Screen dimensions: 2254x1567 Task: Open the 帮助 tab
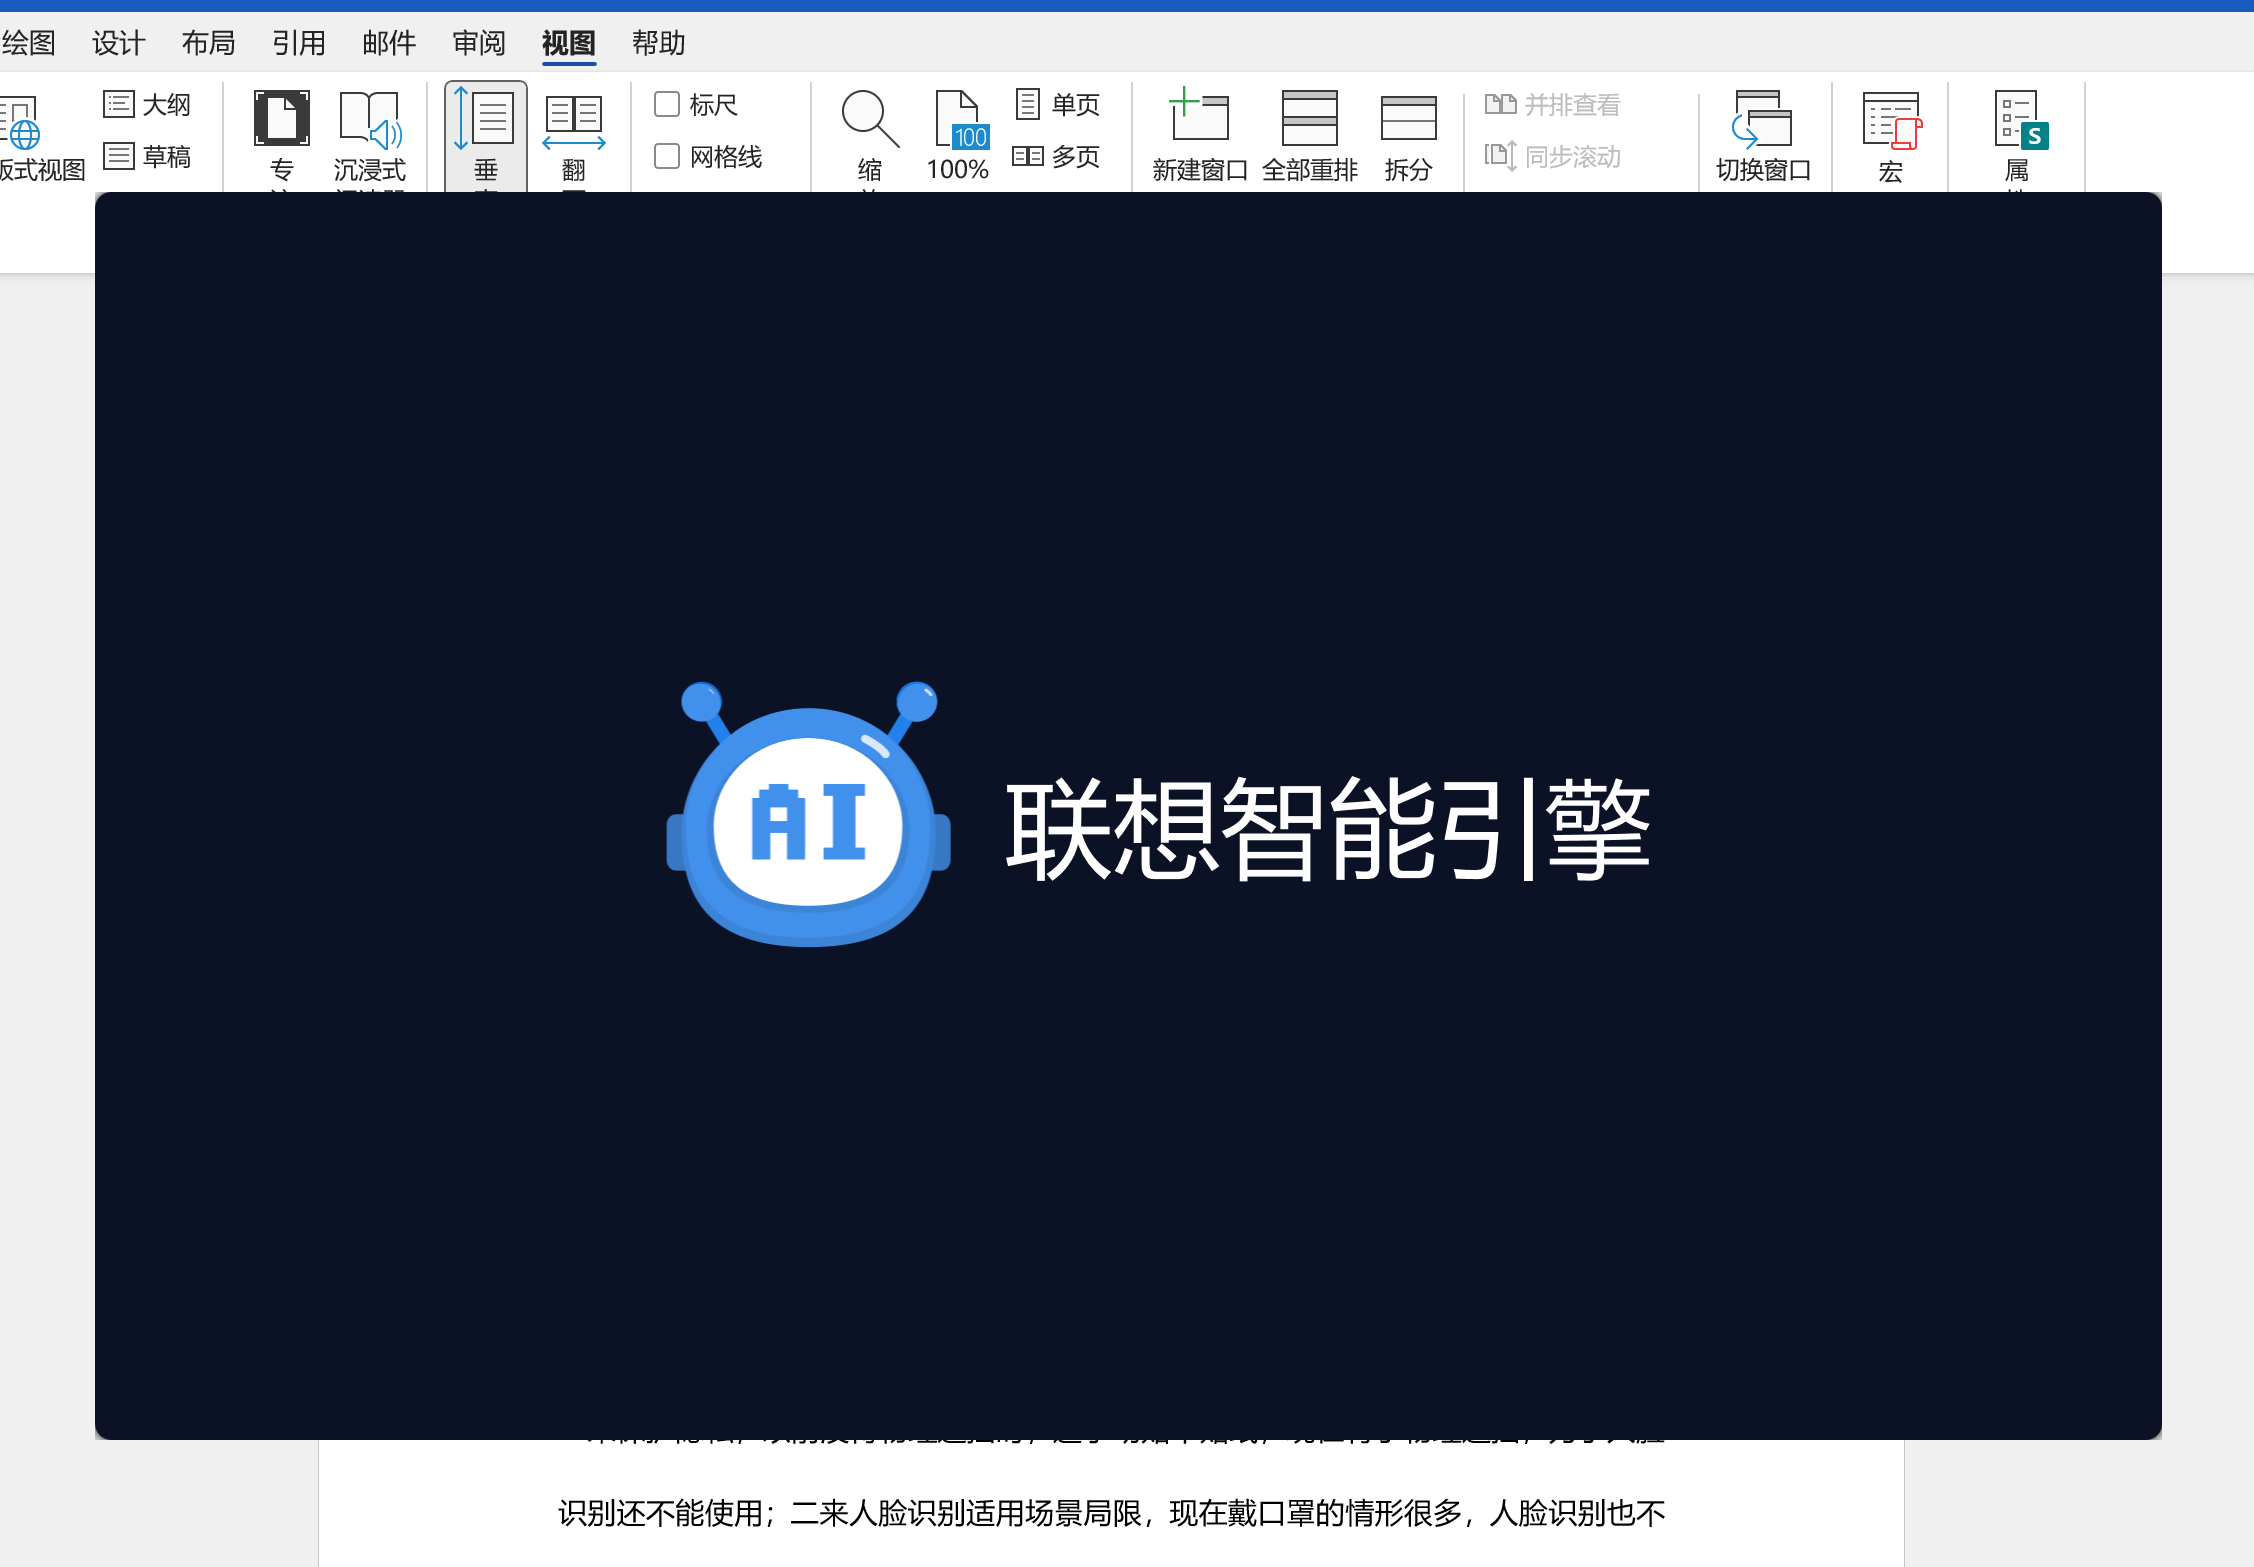tap(659, 43)
